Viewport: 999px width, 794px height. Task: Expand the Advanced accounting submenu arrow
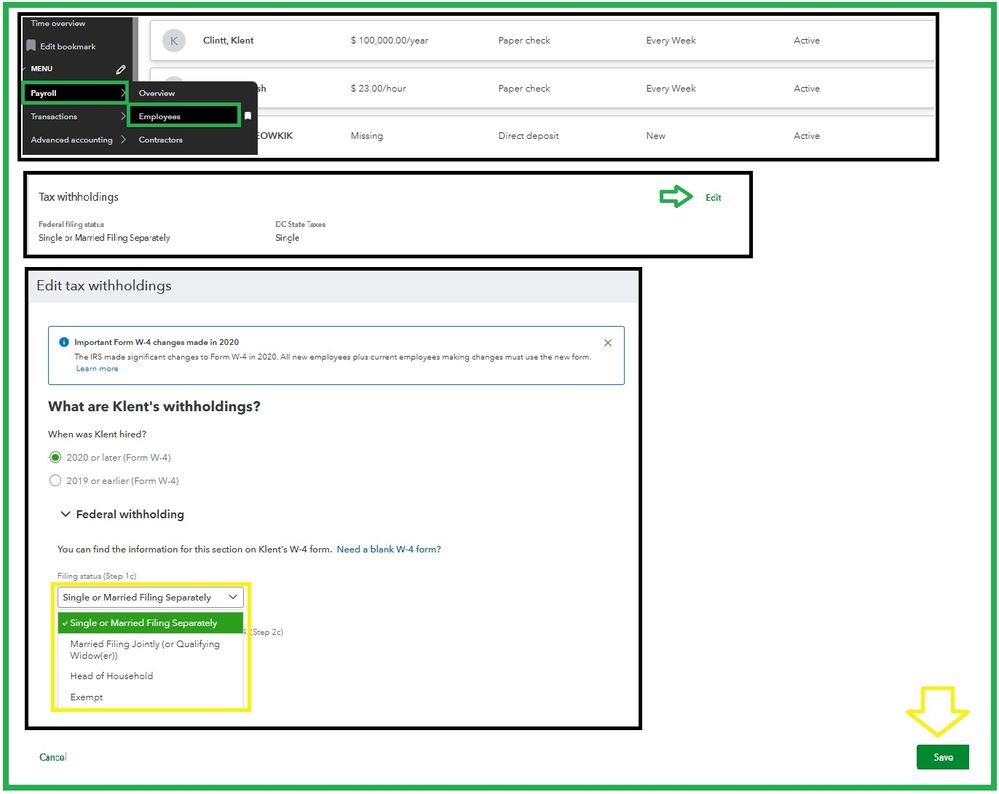122,140
